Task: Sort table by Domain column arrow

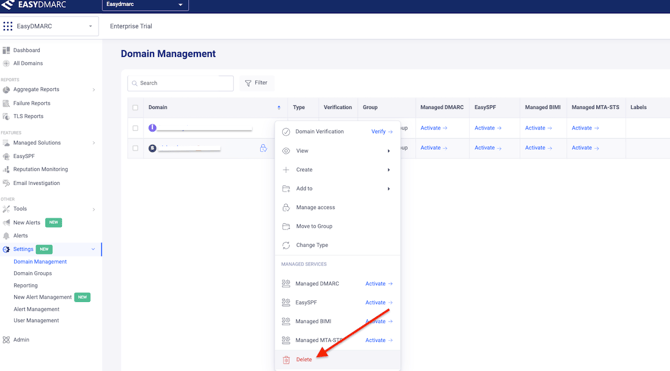Action: (279, 108)
